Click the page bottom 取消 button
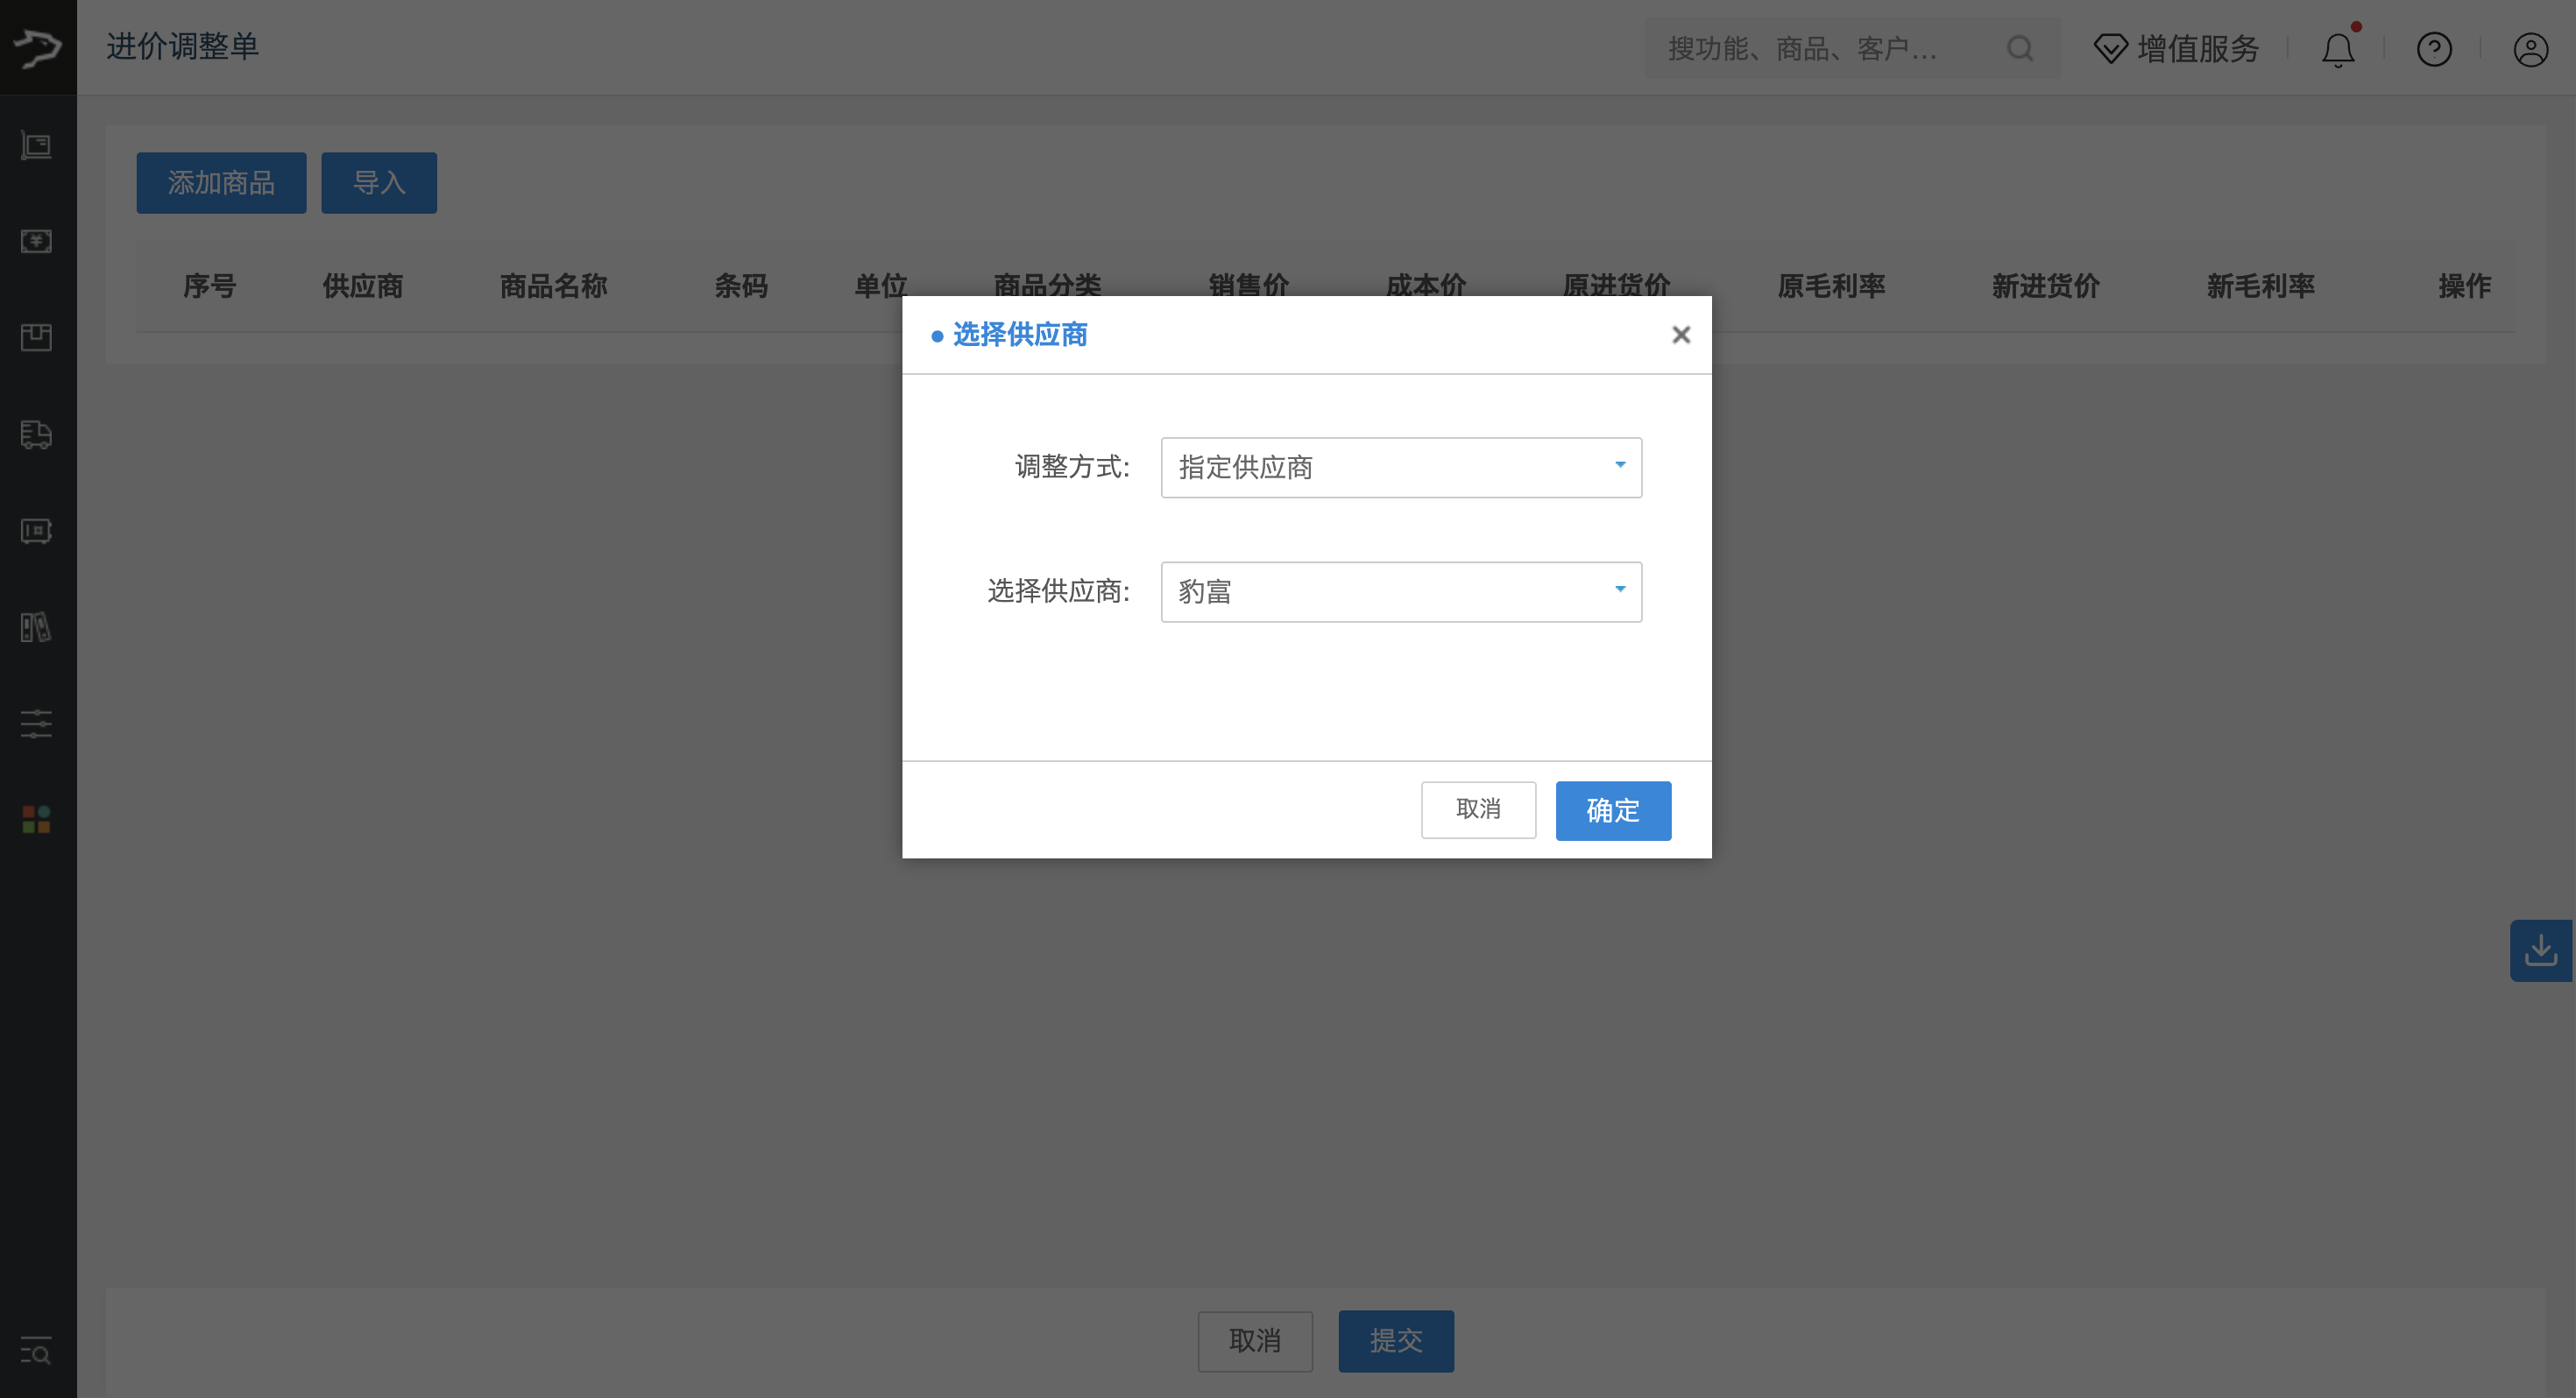 [x=1255, y=1341]
